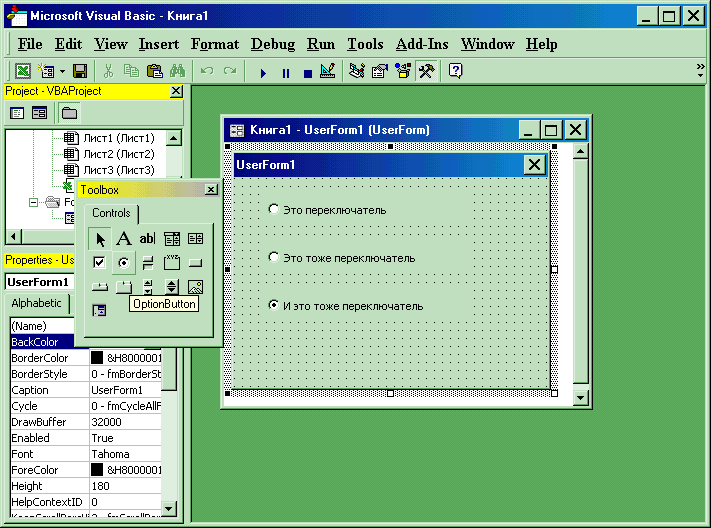Viewport: 711px width, 528px height.
Task: Select the ListBox tool in Toolbox
Action: pos(195,239)
